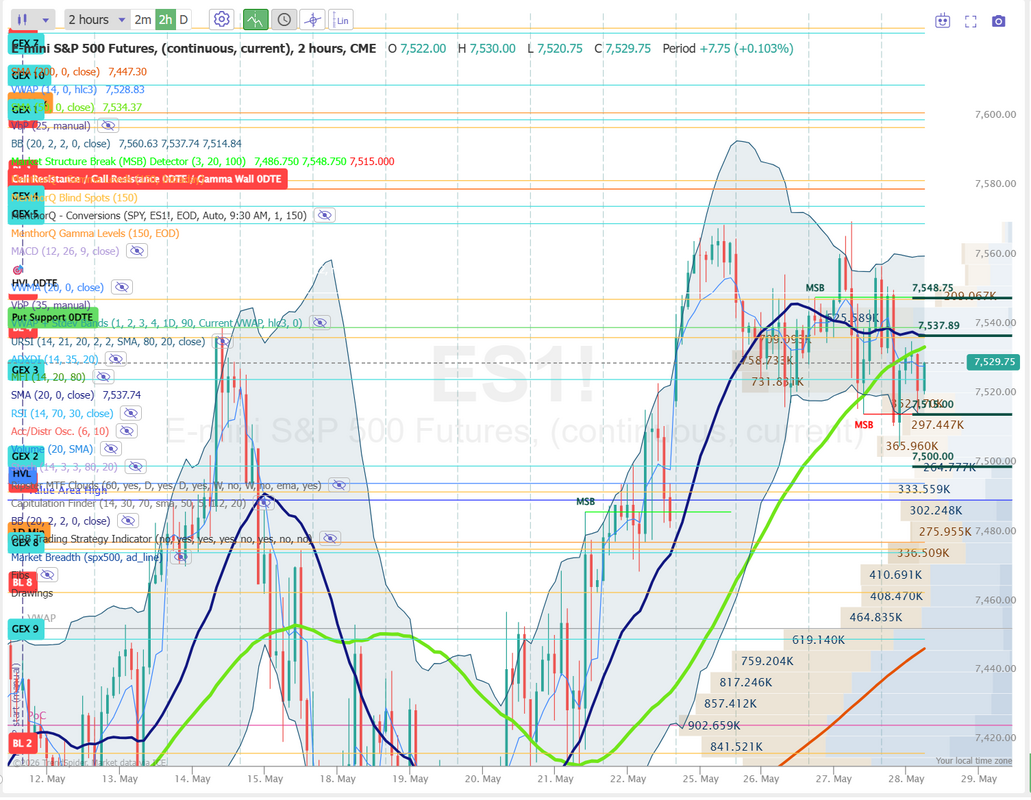Show the URSI indicator via eye icon
The width and height of the screenshot is (1031, 800).
(222, 341)
